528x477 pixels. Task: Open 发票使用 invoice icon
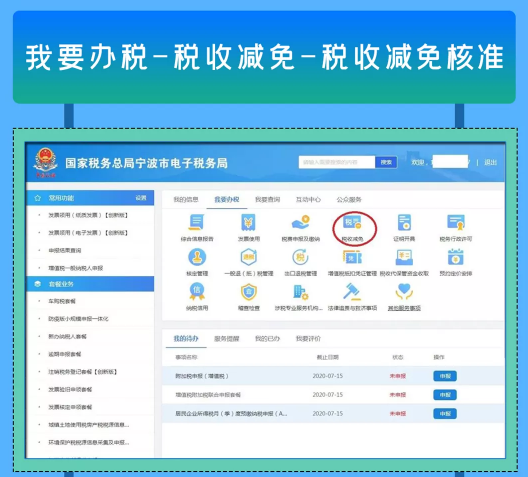pyautogui.click(x=249, y=223)
